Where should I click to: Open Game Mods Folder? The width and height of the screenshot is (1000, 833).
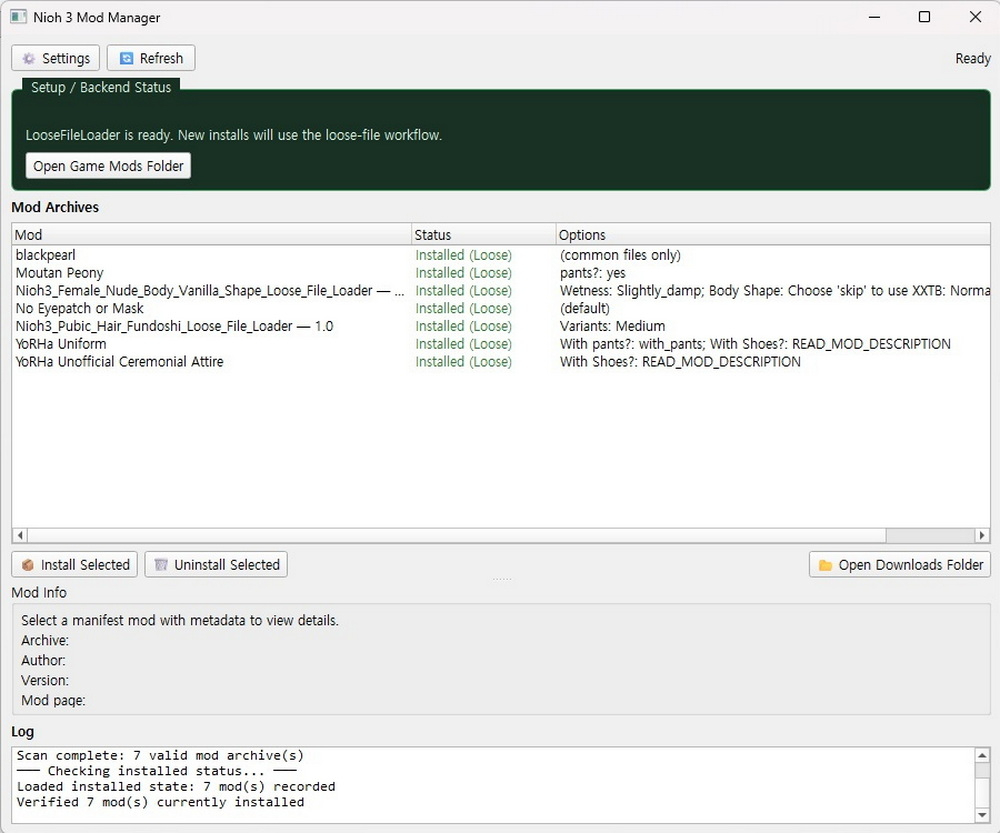tap(108, 166)
